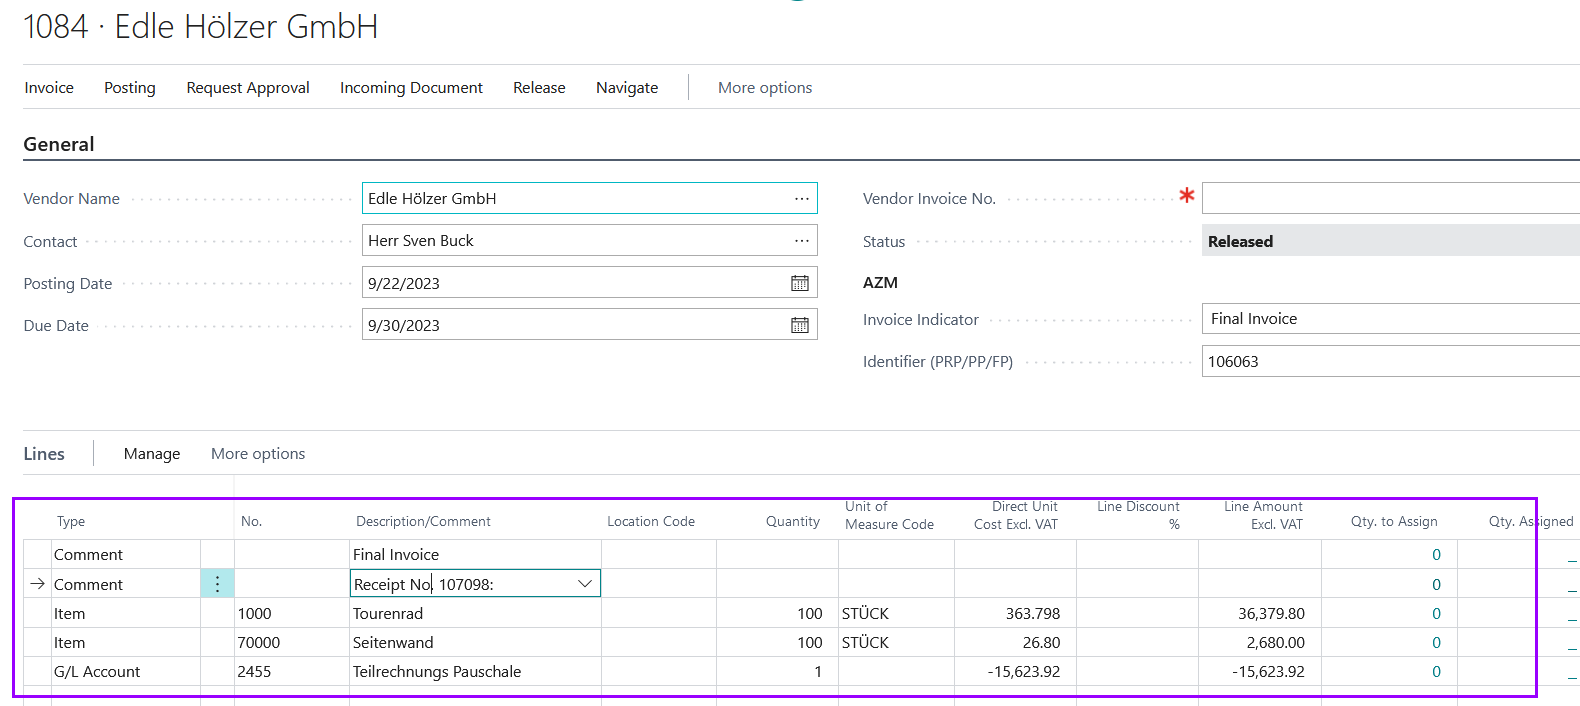The image size is (1580, 706).
Task: Click the Invoice Indicator field
Action: 1390,319
